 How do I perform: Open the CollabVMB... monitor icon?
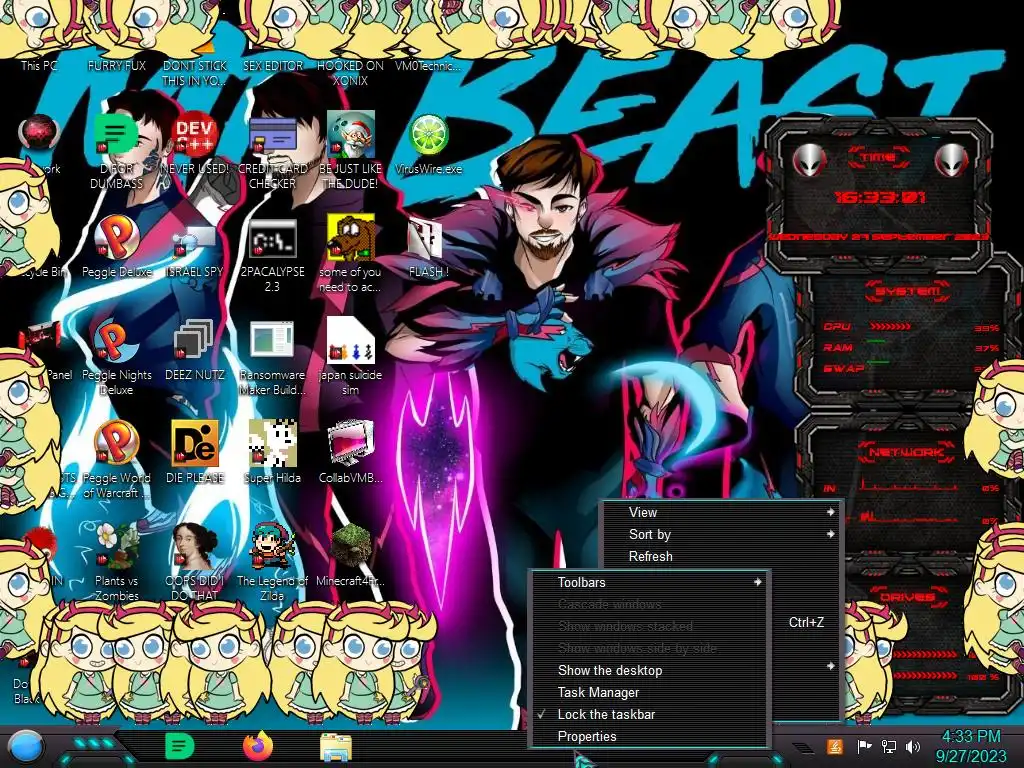click(351, 444)
